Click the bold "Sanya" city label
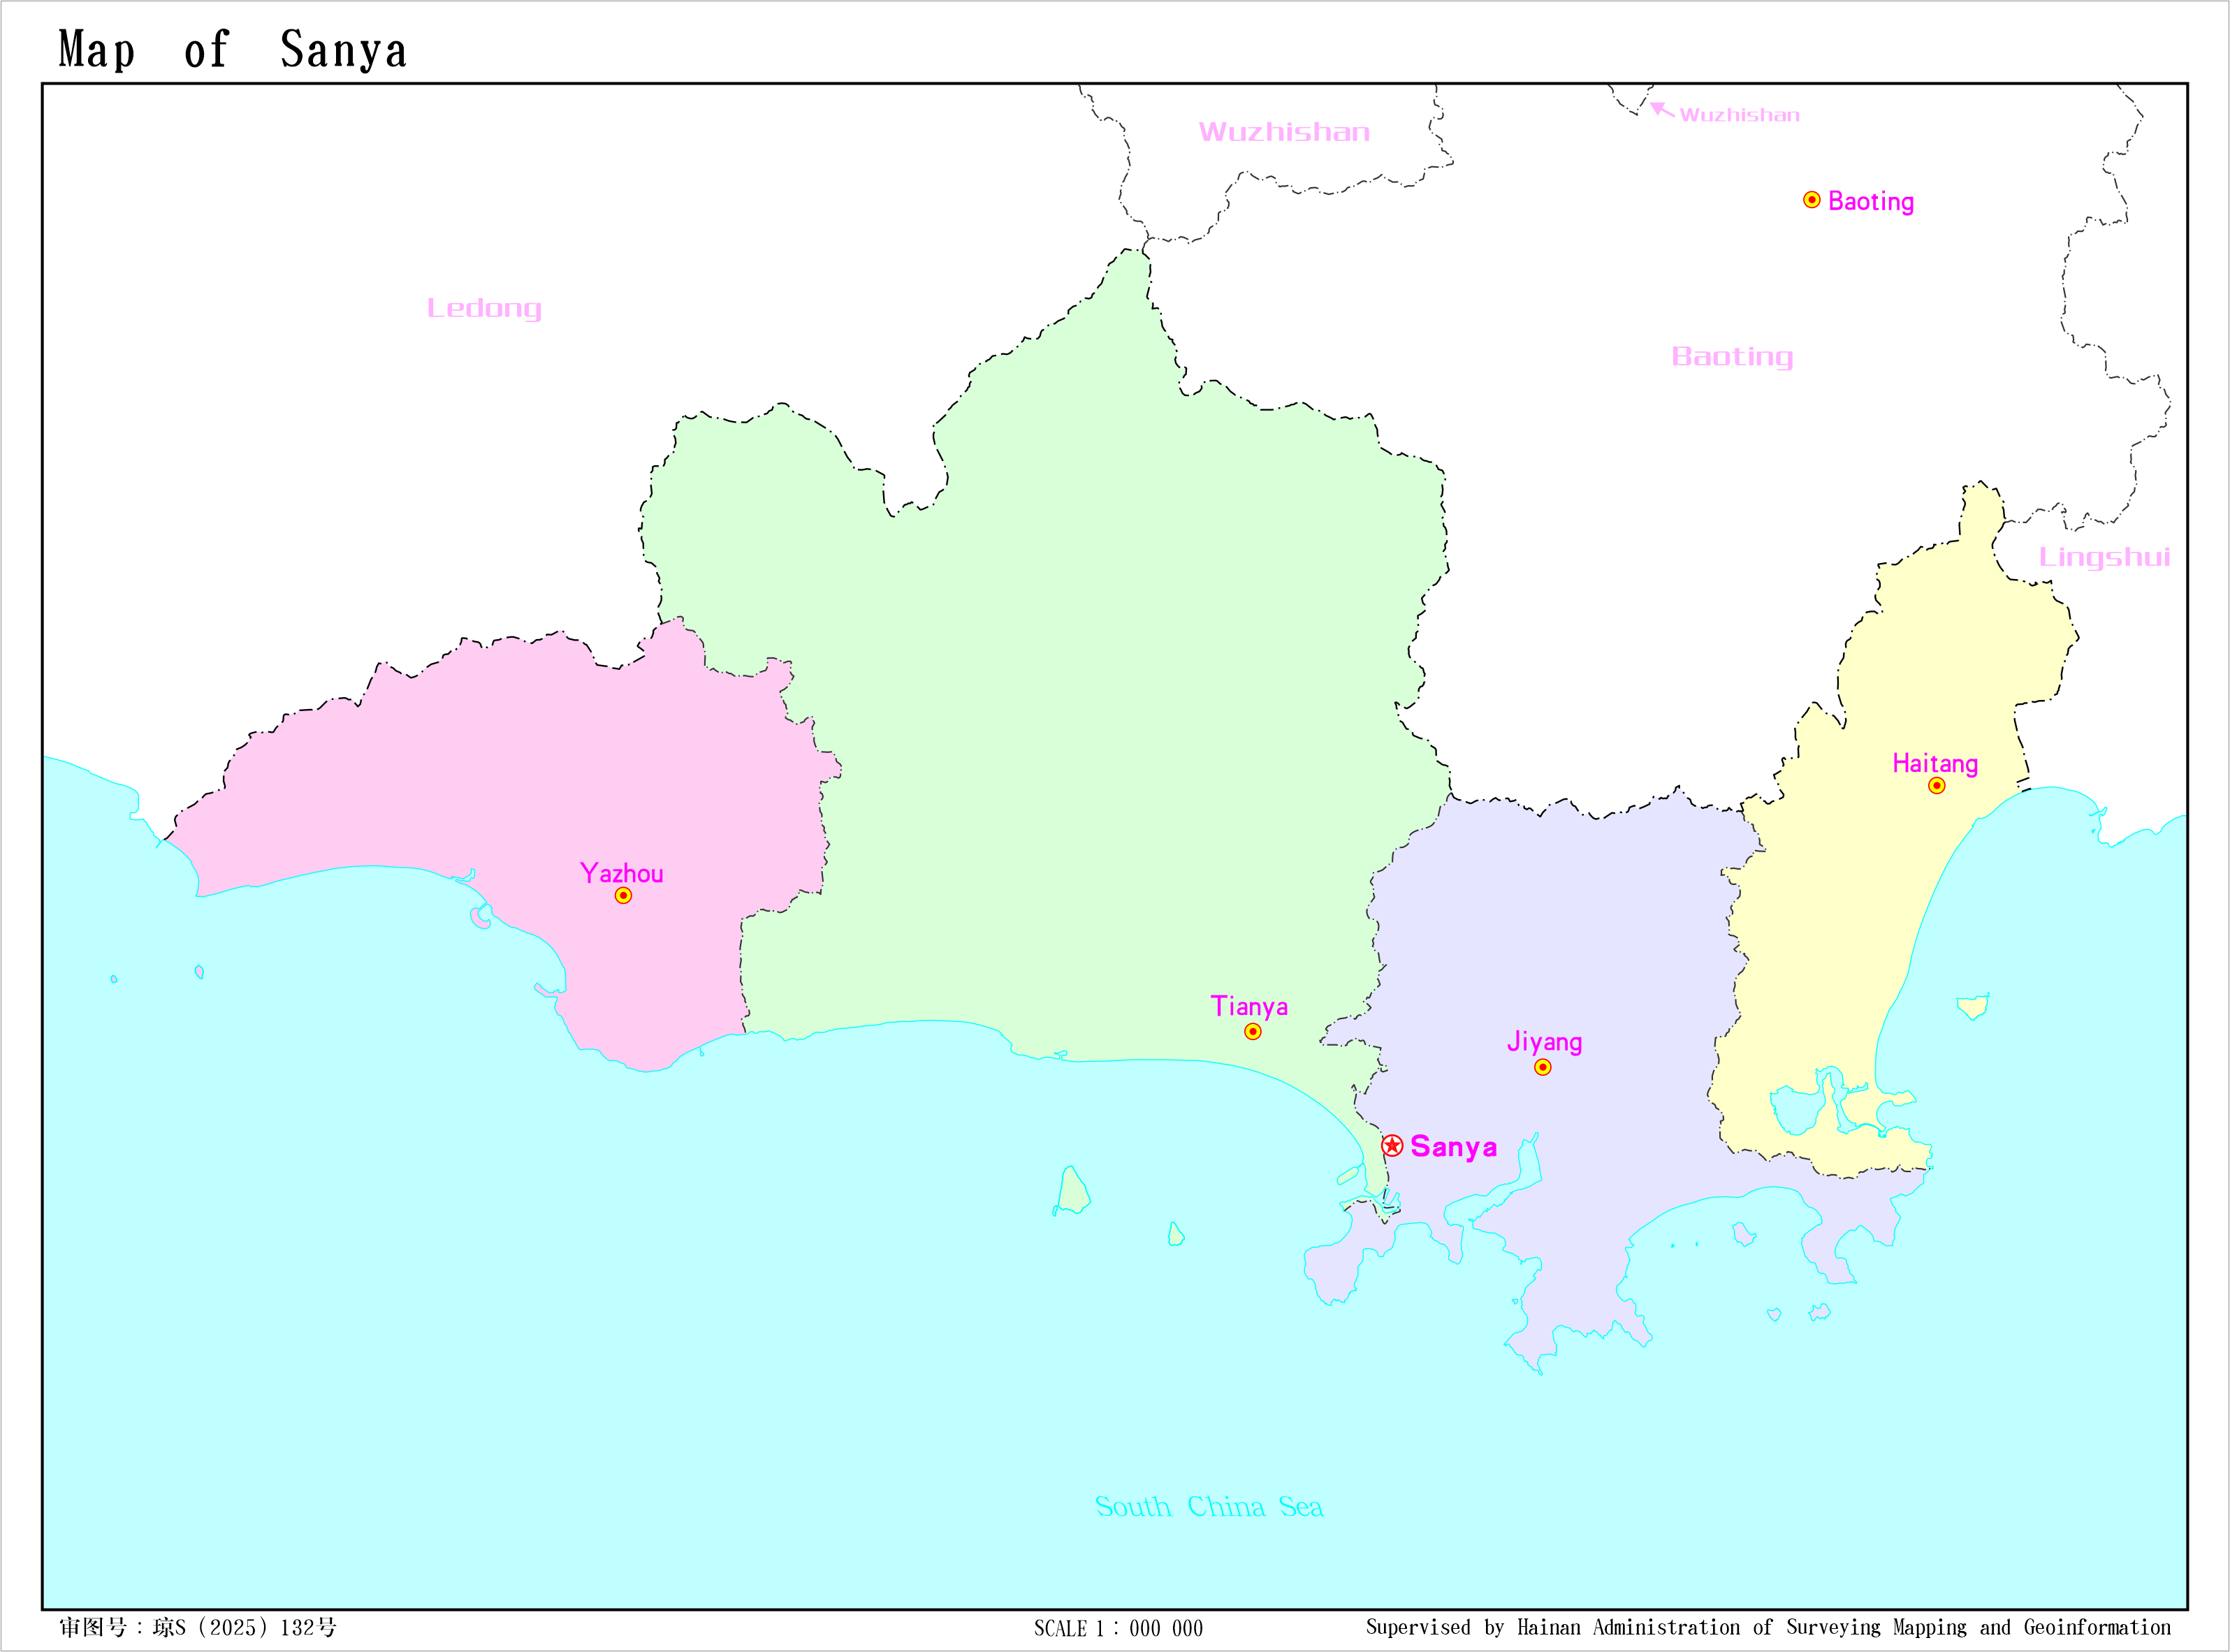Image resolution: width=2230 pixels, height=1652 pixels. (1453, 1147)
